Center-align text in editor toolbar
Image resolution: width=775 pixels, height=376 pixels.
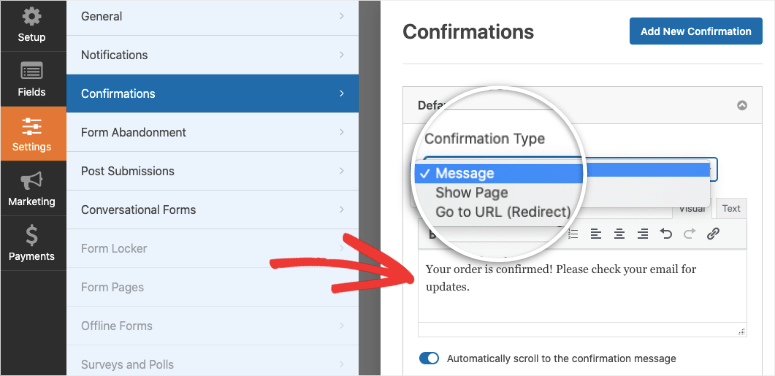[x=619, y=234]
